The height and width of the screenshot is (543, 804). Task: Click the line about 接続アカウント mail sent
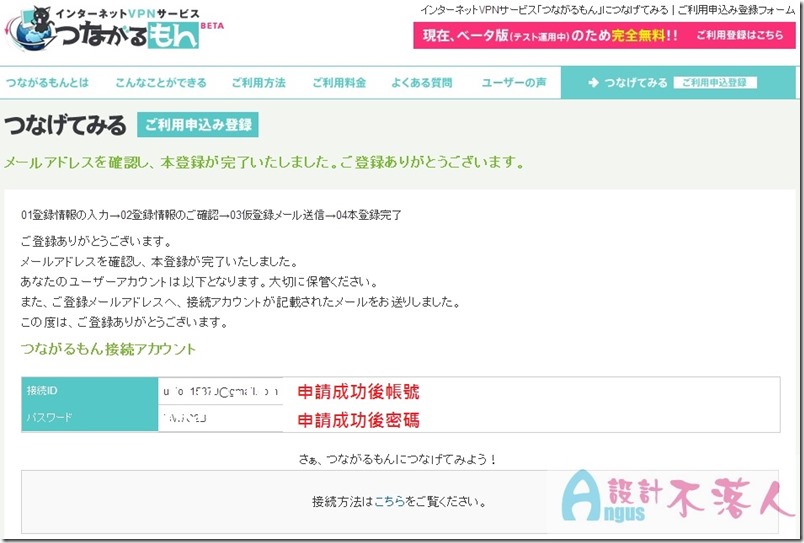(240, 302)
